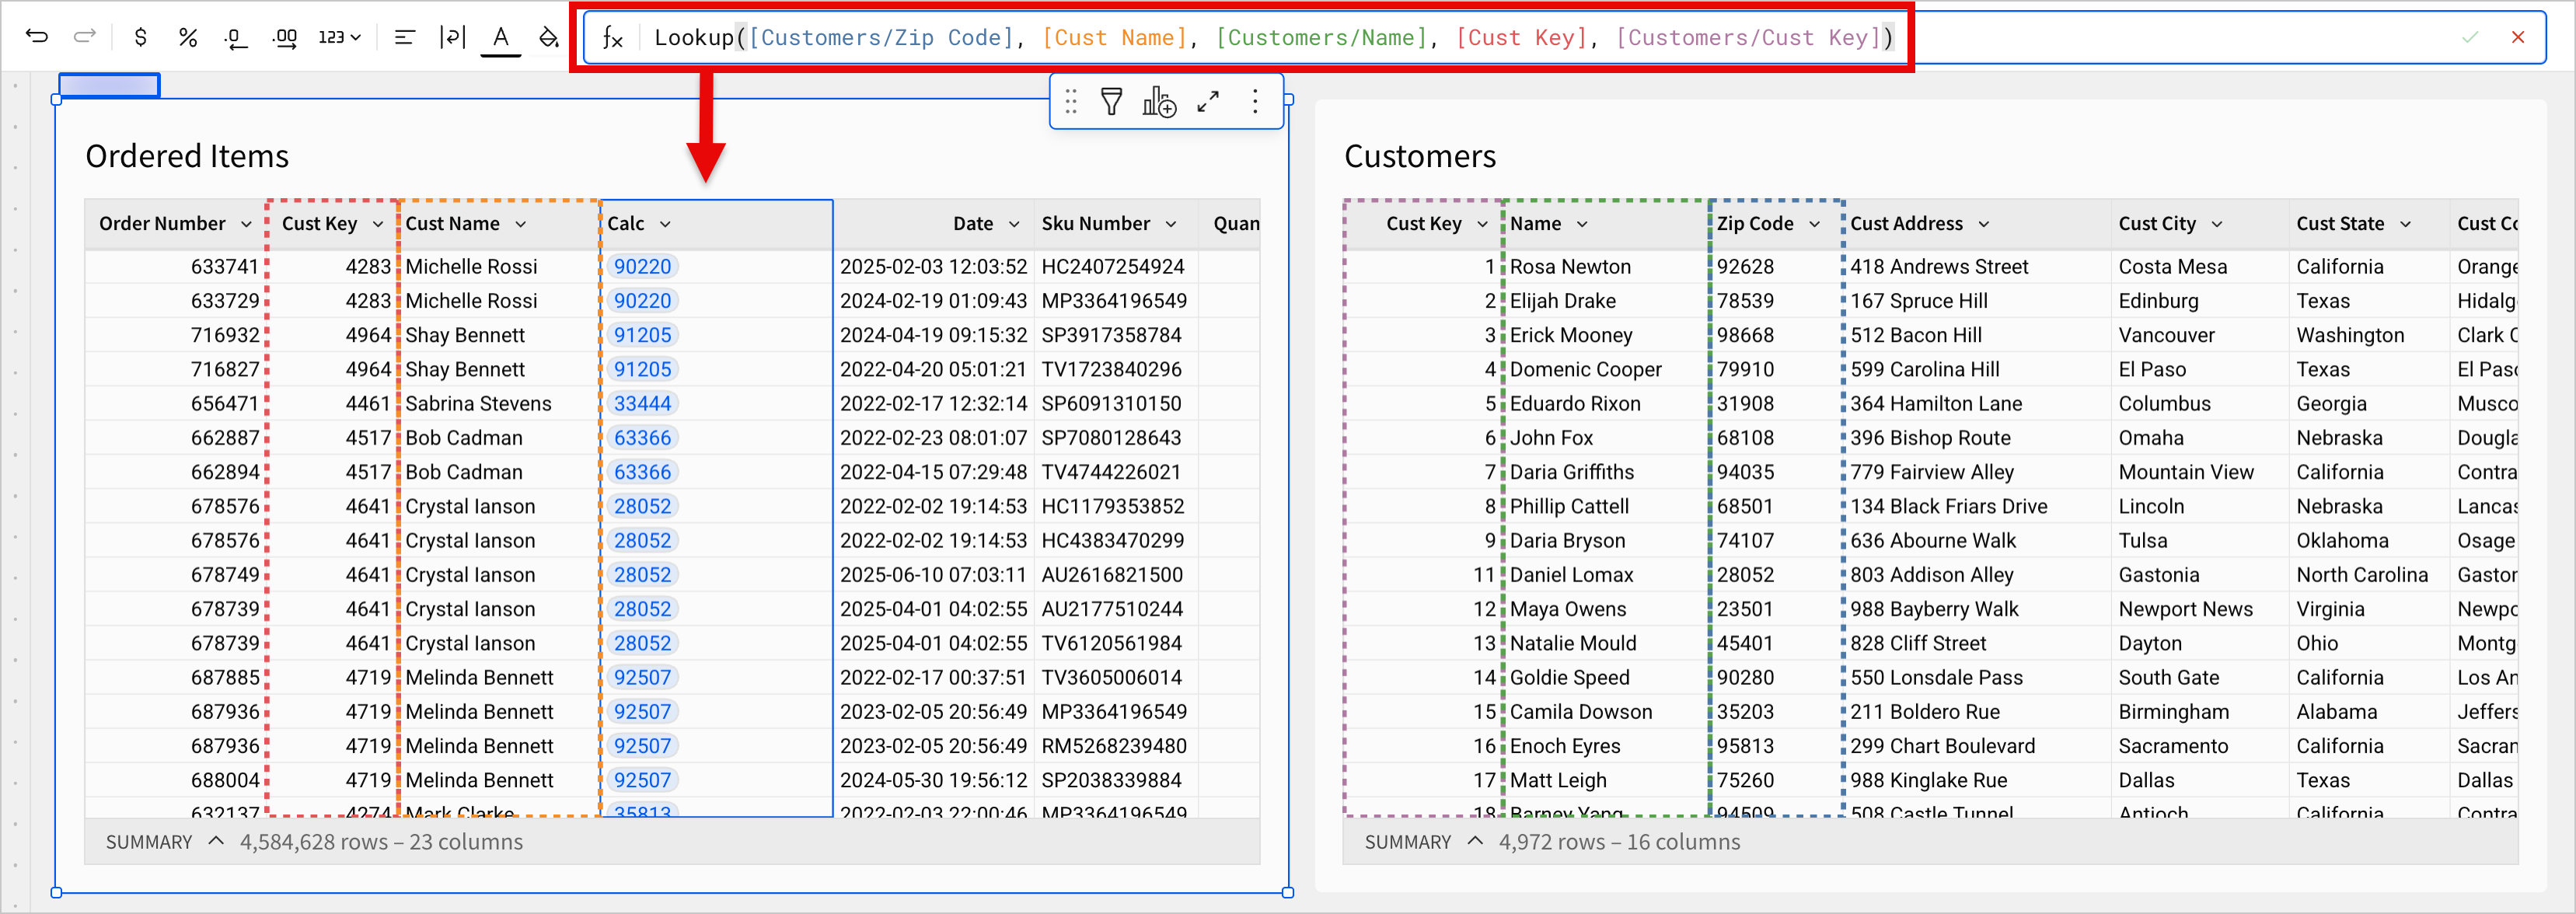This screenshot has width=2576, height=914.
Task: Open the Cust Address column dropdown
Action: (1984, 224)
